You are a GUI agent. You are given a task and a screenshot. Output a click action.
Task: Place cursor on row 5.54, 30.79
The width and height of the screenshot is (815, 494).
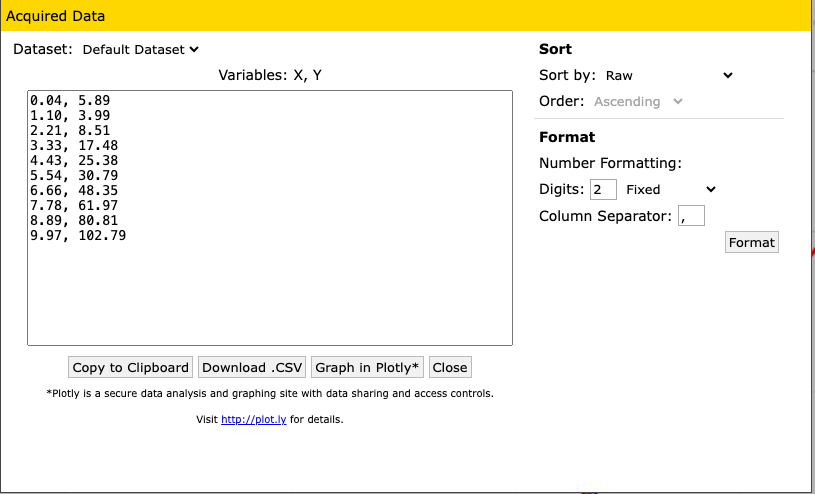click(74, 176)
